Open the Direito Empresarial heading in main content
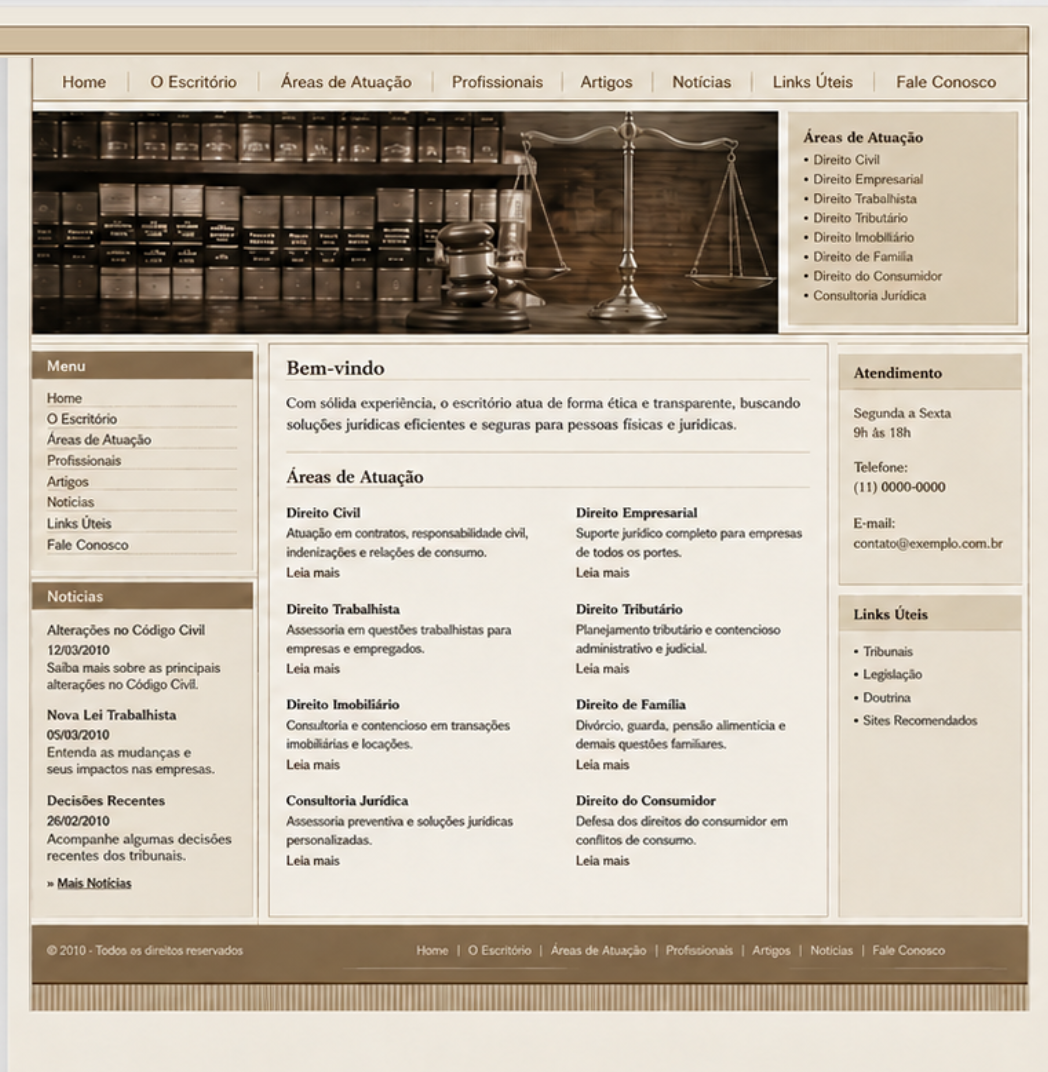The image size is (1048, 1072). coord(636,513)
